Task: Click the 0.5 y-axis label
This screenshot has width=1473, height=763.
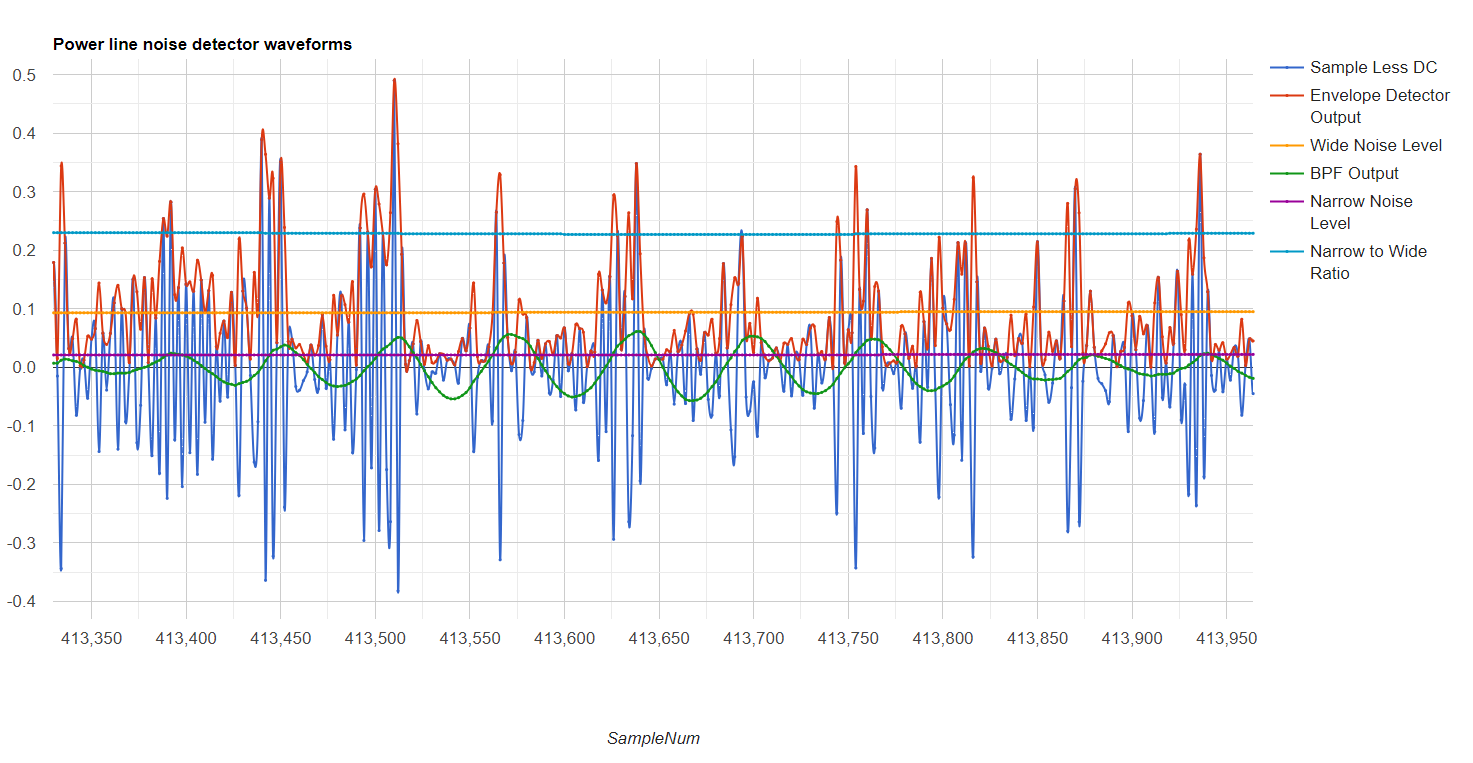Action: point(25,75)
